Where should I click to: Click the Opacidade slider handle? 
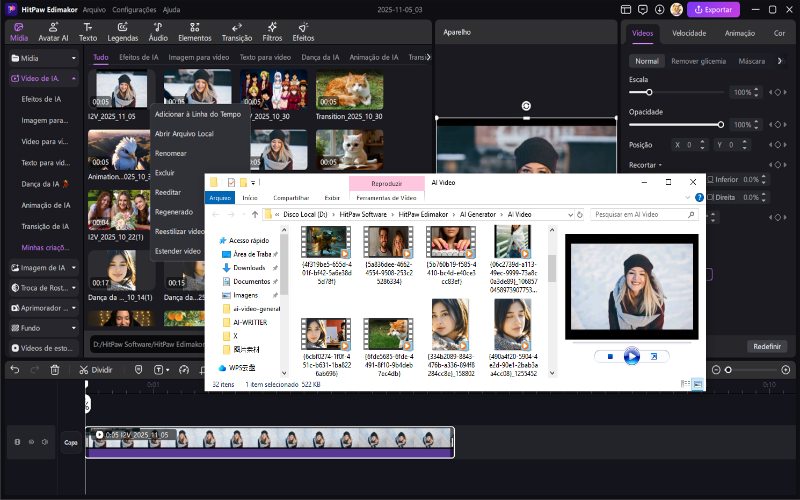[720, 125]
